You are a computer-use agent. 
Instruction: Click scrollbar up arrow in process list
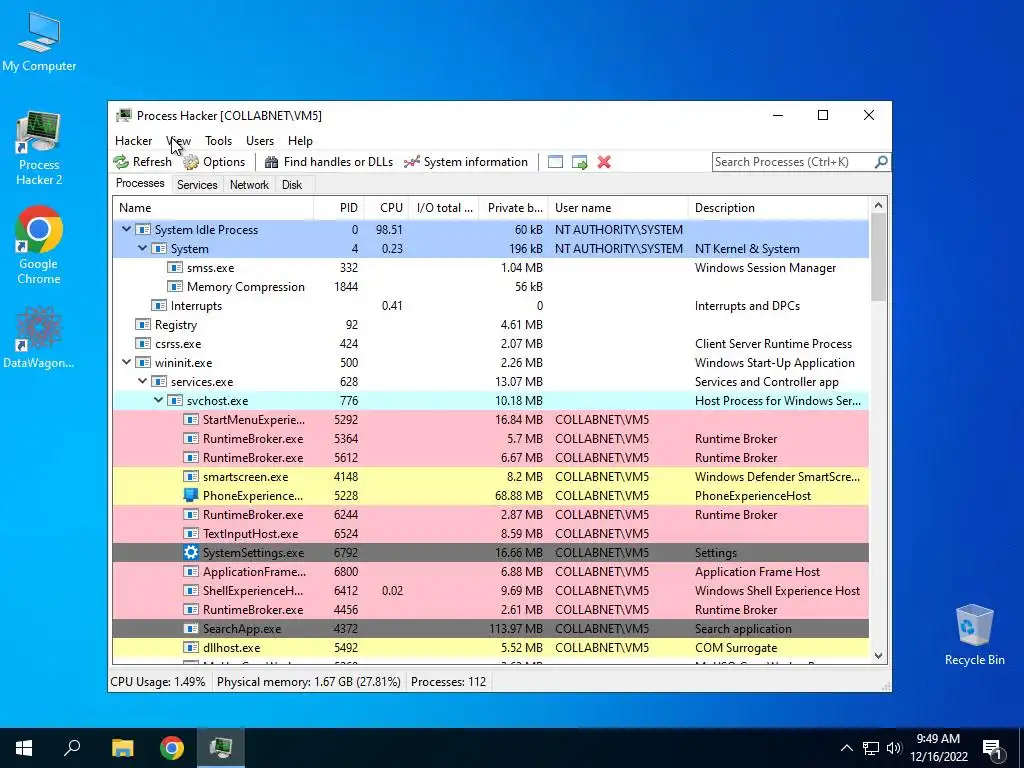click(878, 206)
